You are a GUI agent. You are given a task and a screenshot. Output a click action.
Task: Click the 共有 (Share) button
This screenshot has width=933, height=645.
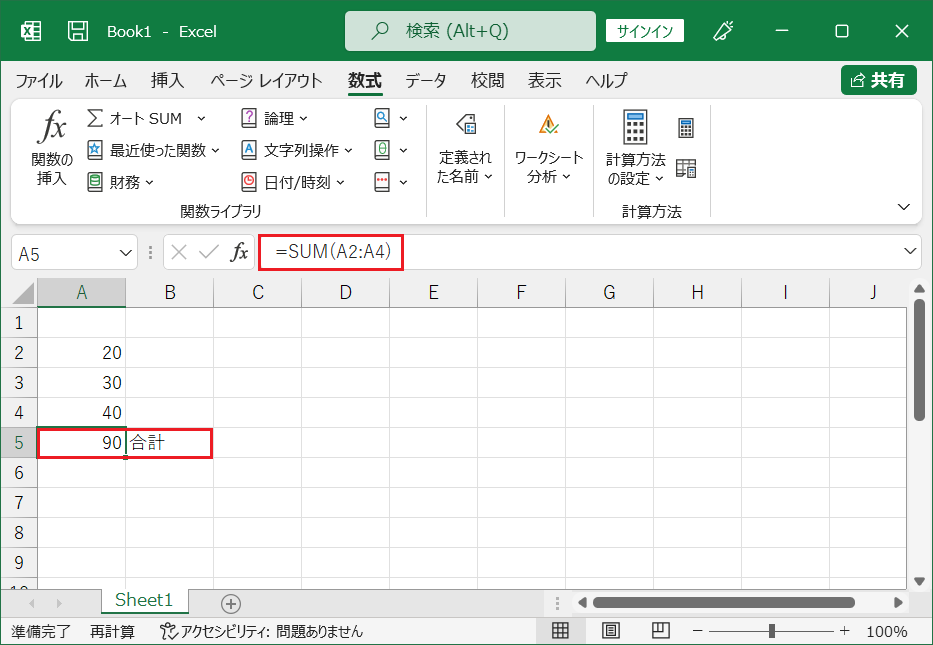878,80
